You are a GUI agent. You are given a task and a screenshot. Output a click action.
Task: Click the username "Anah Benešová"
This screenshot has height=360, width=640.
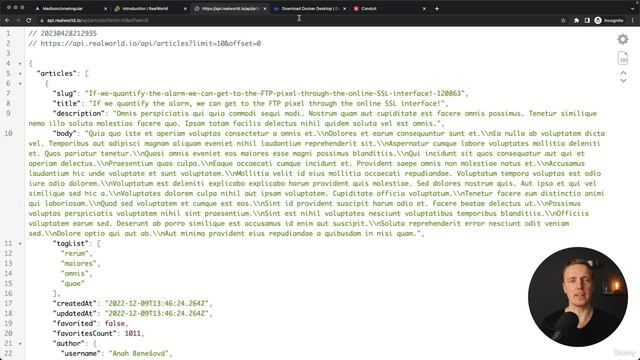139,353
